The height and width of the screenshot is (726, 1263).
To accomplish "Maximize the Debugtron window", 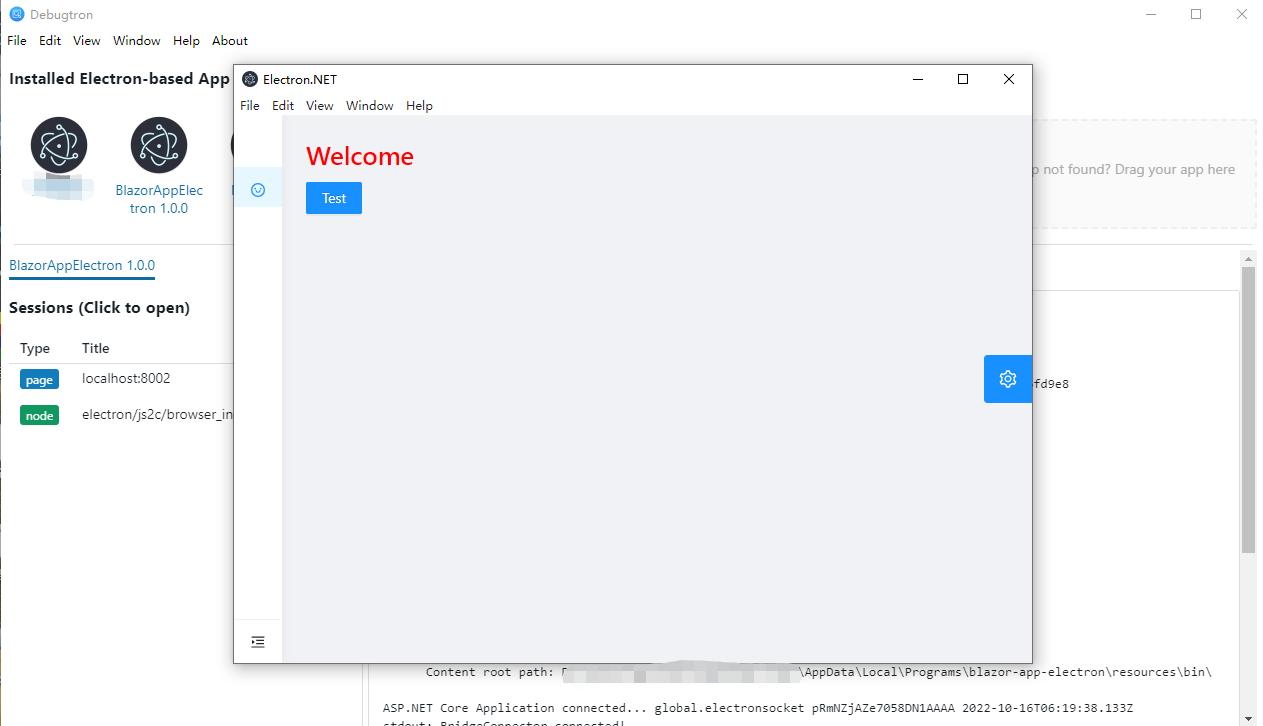I will point(1196,14).
